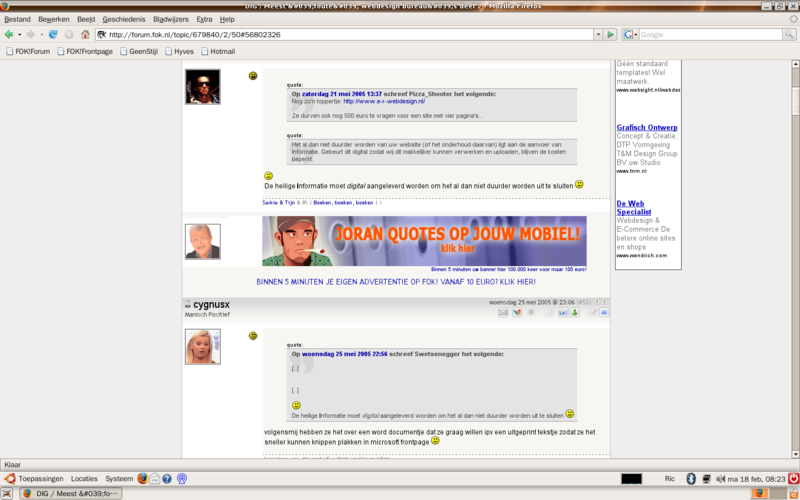The height and width of the screenshot is (500, 800).
Task: Launch Firefox from the GNOME top panel
Action: click(x=143, y=479)
